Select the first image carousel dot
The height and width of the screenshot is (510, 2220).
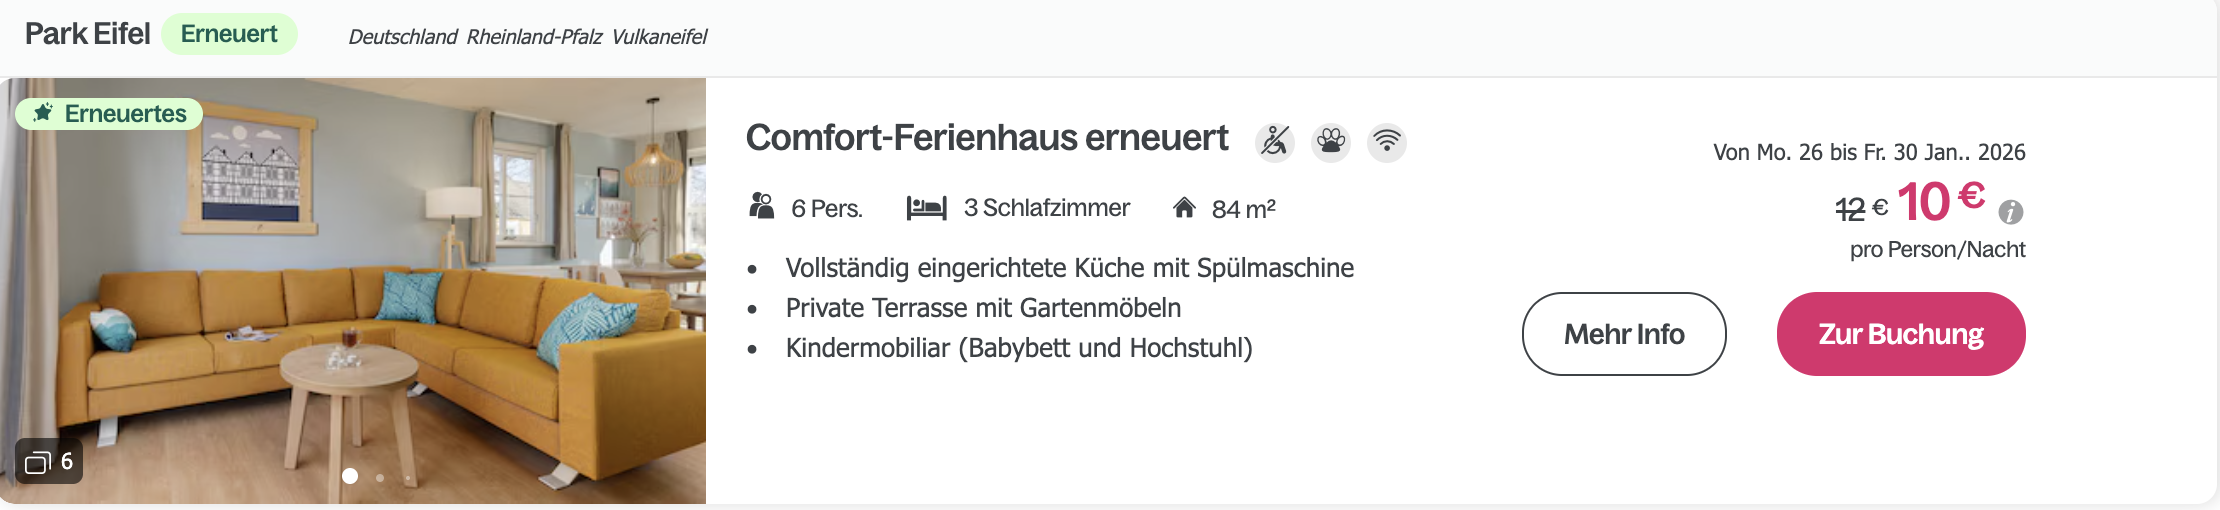tap(350, 476)
